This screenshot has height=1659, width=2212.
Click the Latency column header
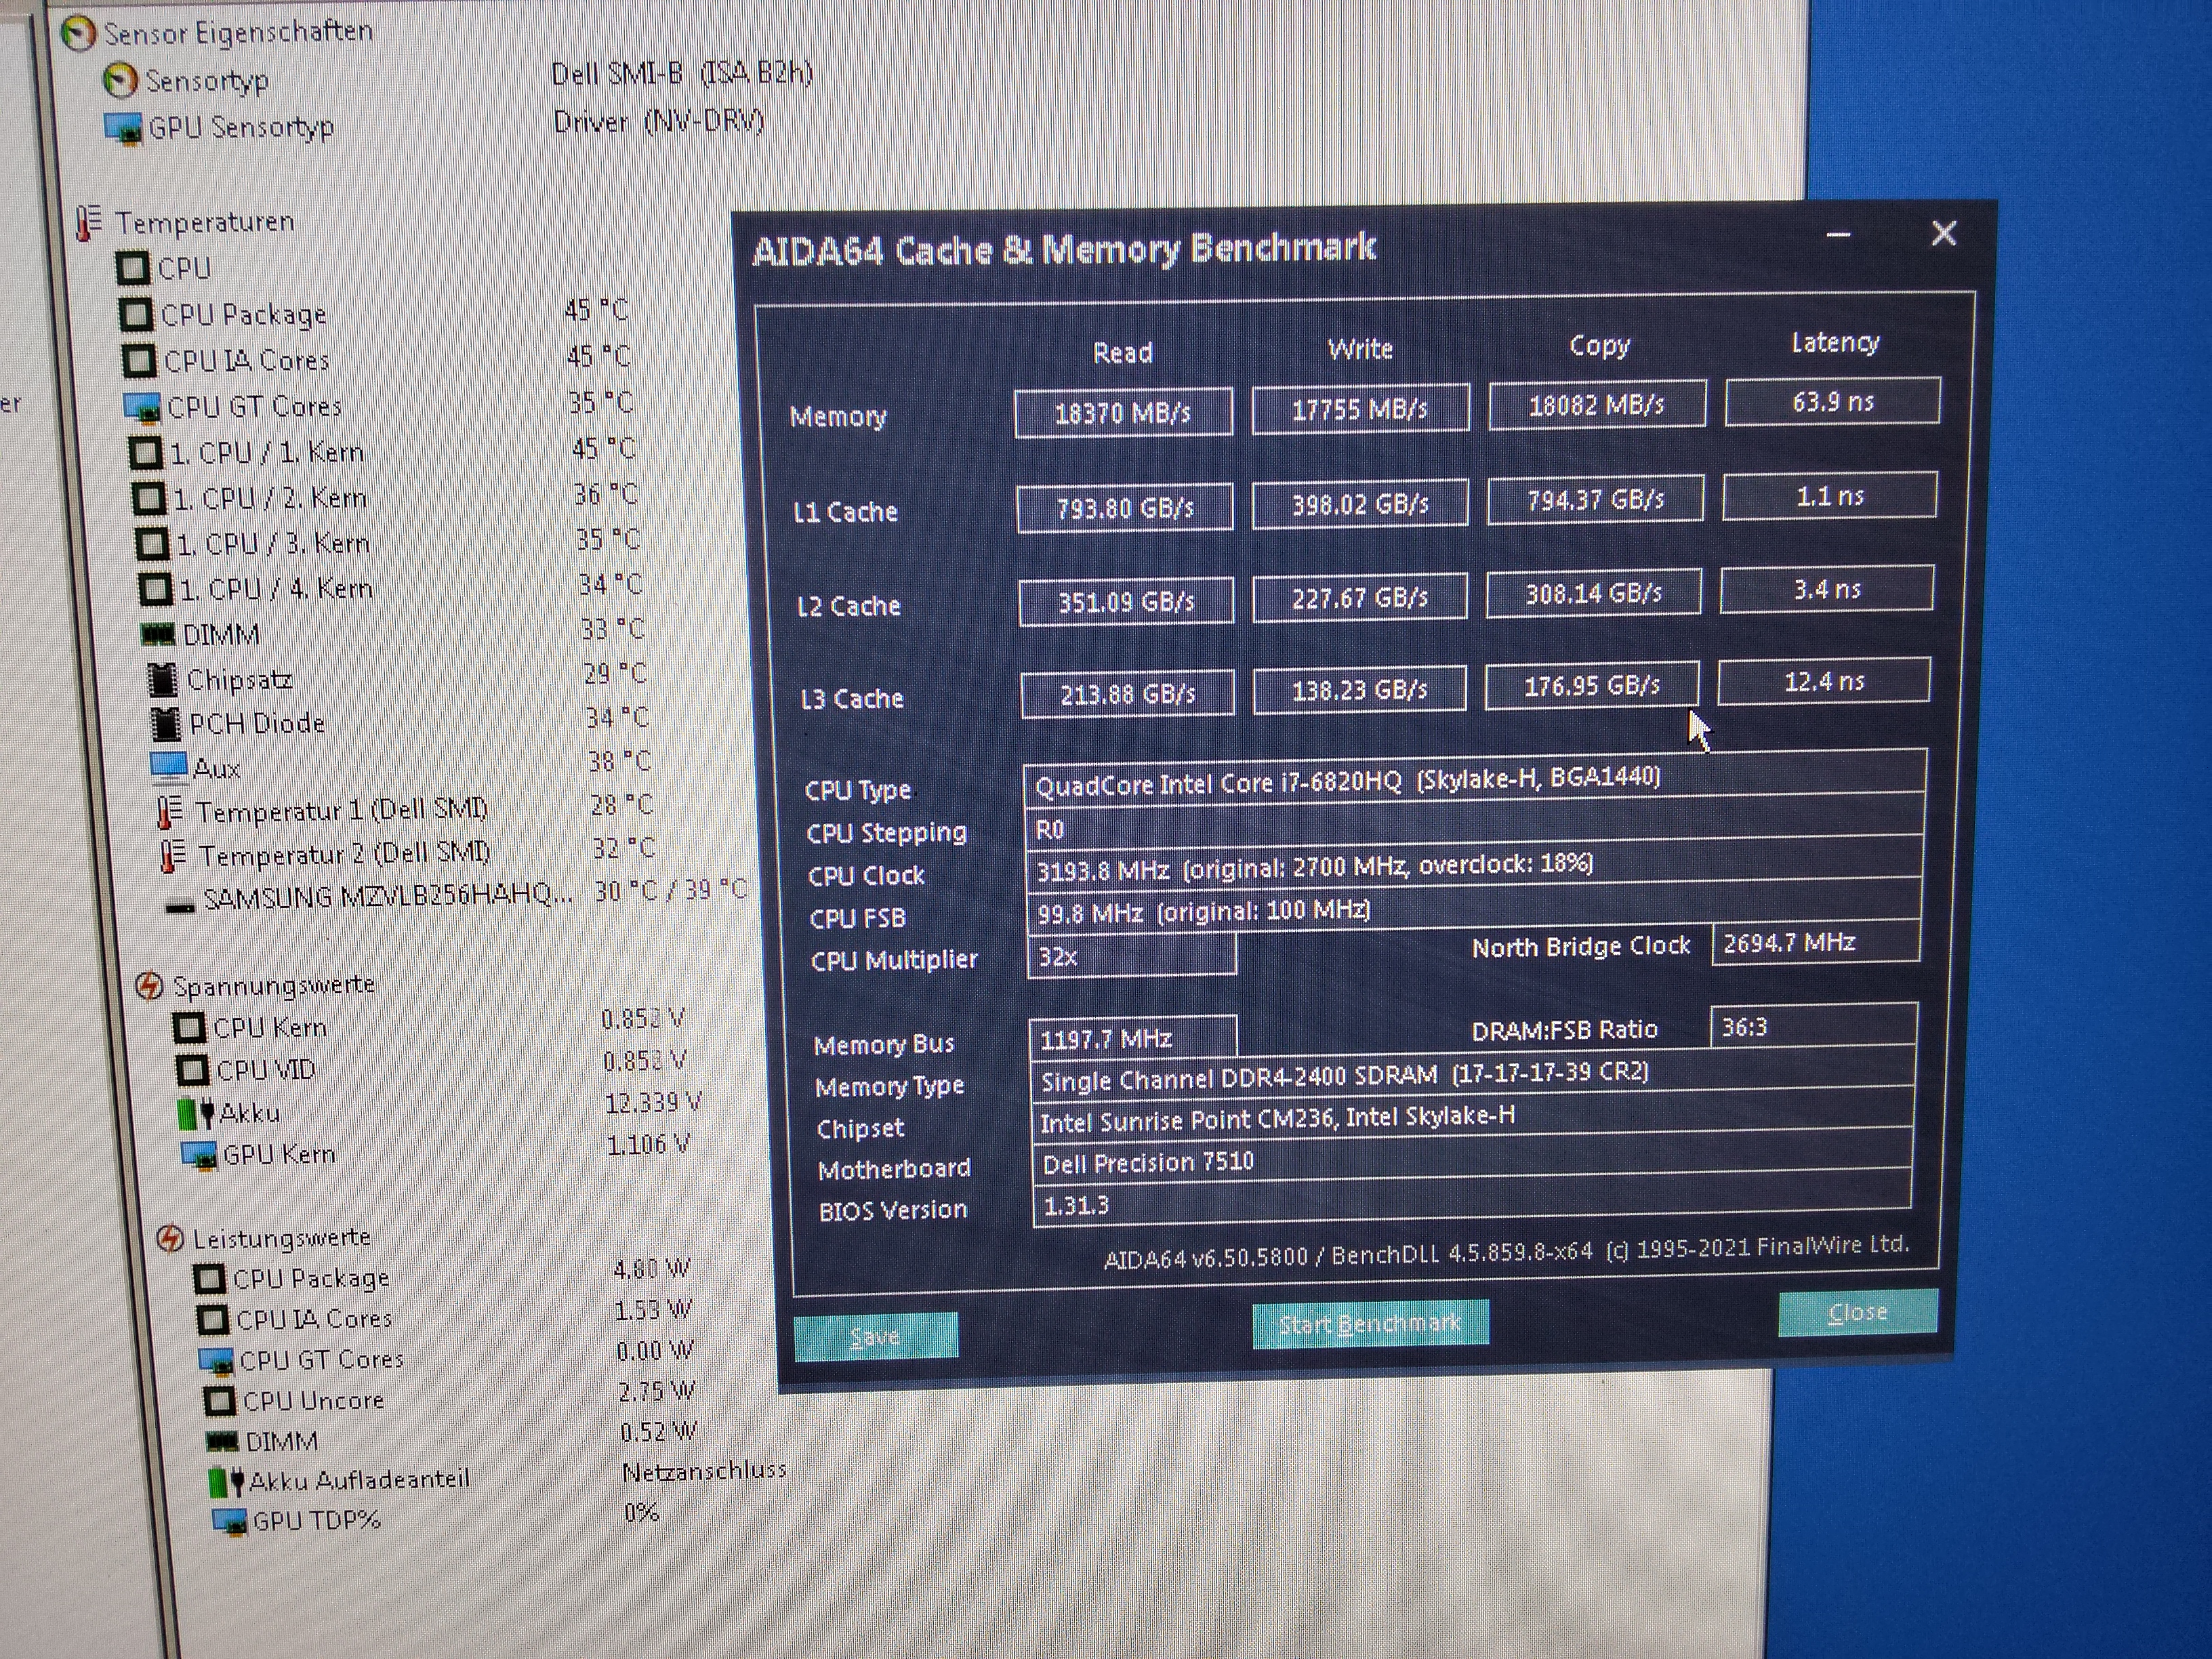[1835, 342]
